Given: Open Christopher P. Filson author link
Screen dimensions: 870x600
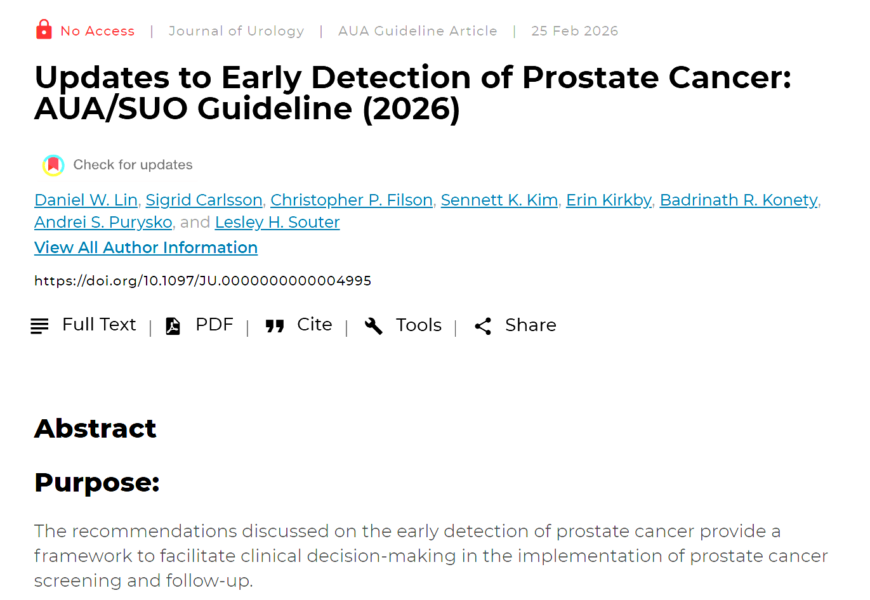Looking at the screenshot, I should point(351,200).
